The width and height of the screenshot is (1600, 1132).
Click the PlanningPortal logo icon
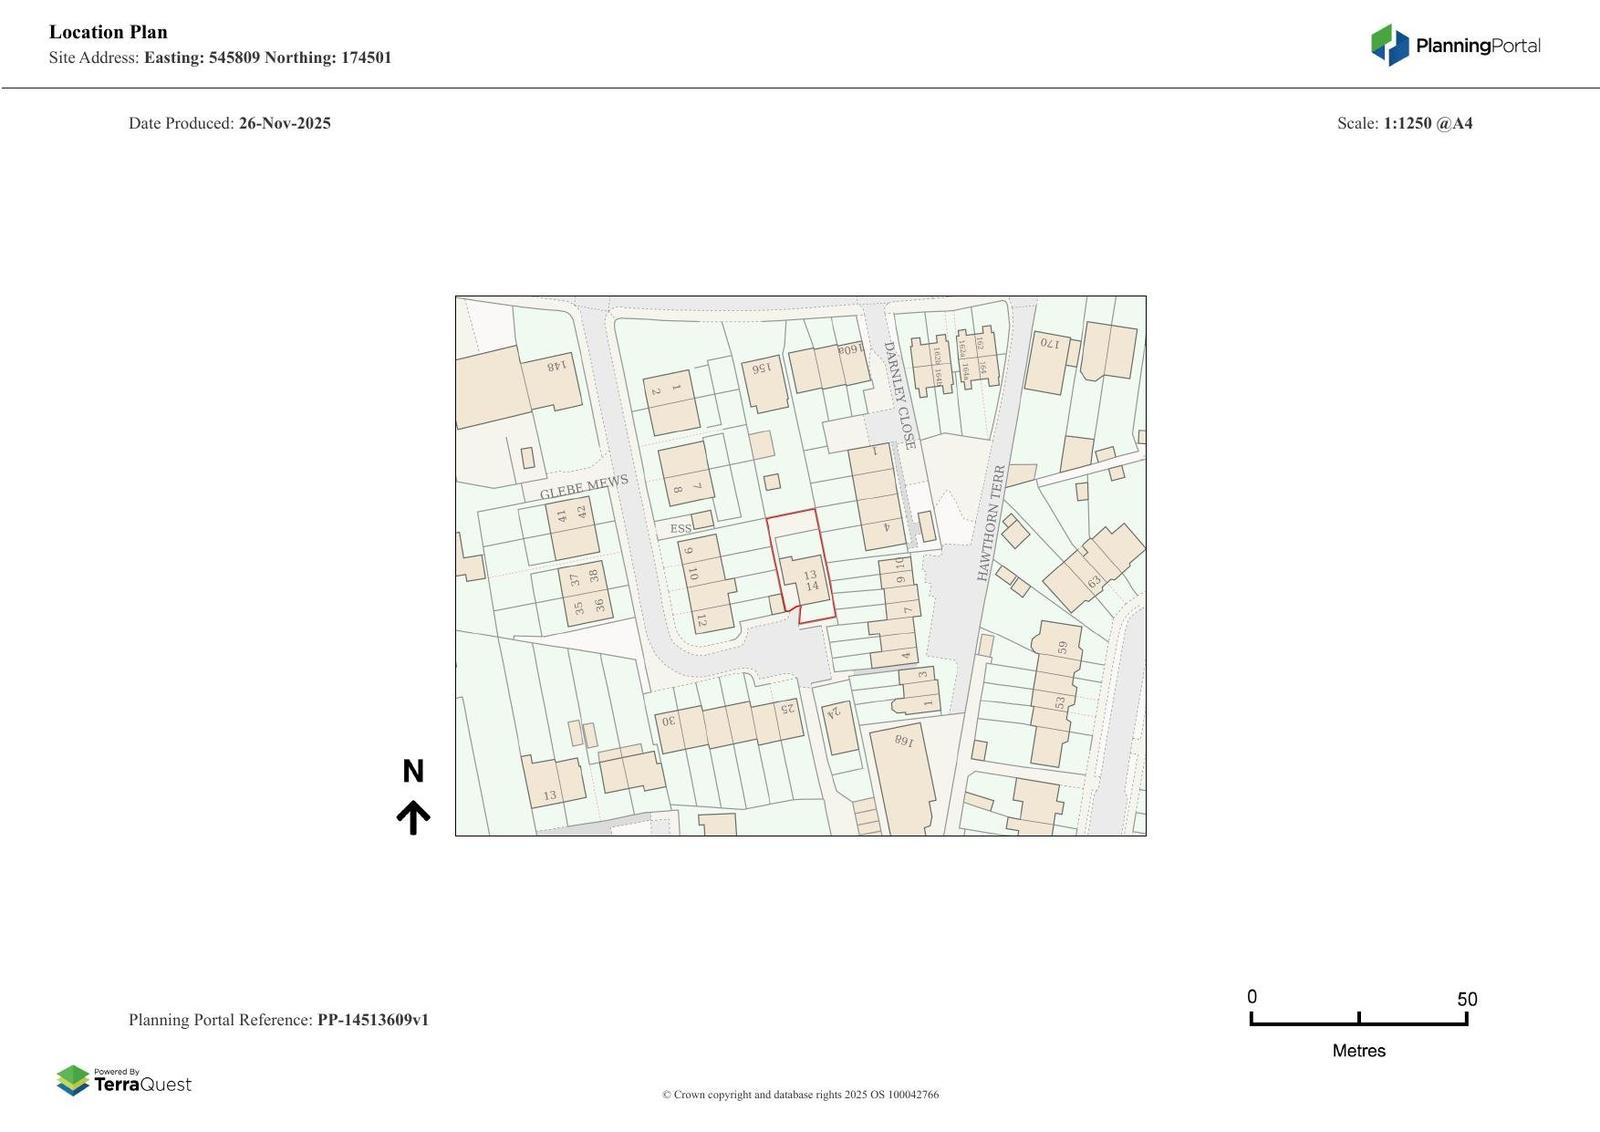[1389, 45]
